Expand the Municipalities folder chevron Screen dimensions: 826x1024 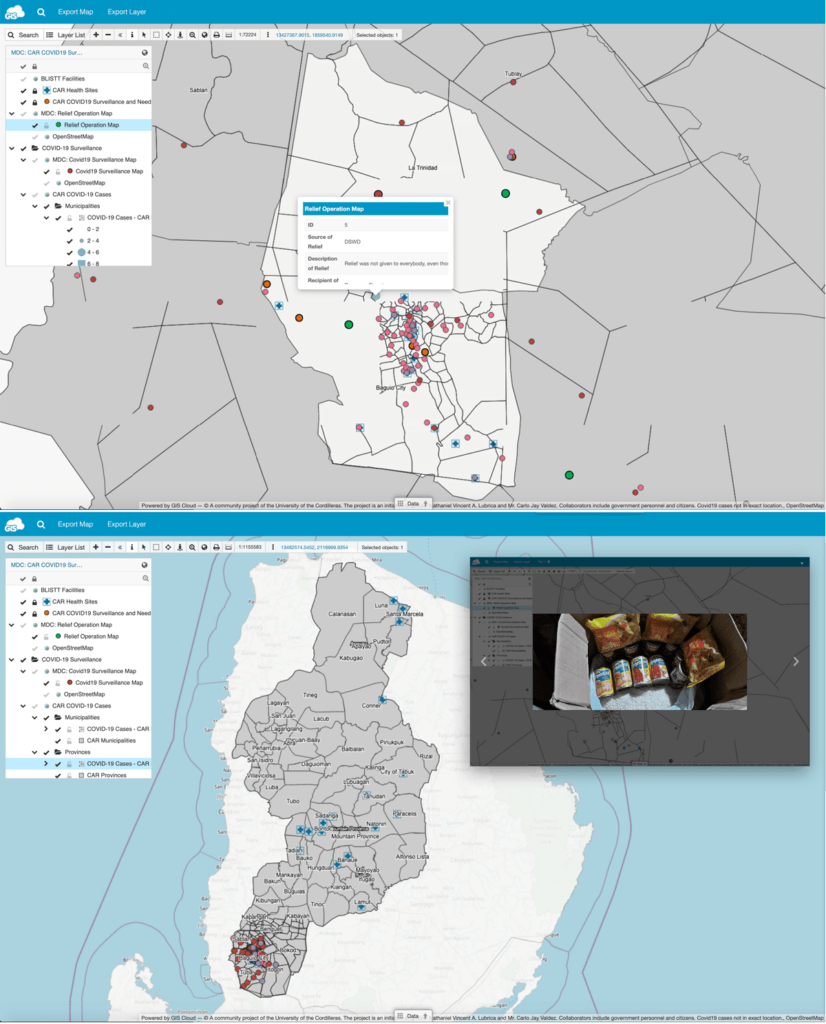[35, 206]
